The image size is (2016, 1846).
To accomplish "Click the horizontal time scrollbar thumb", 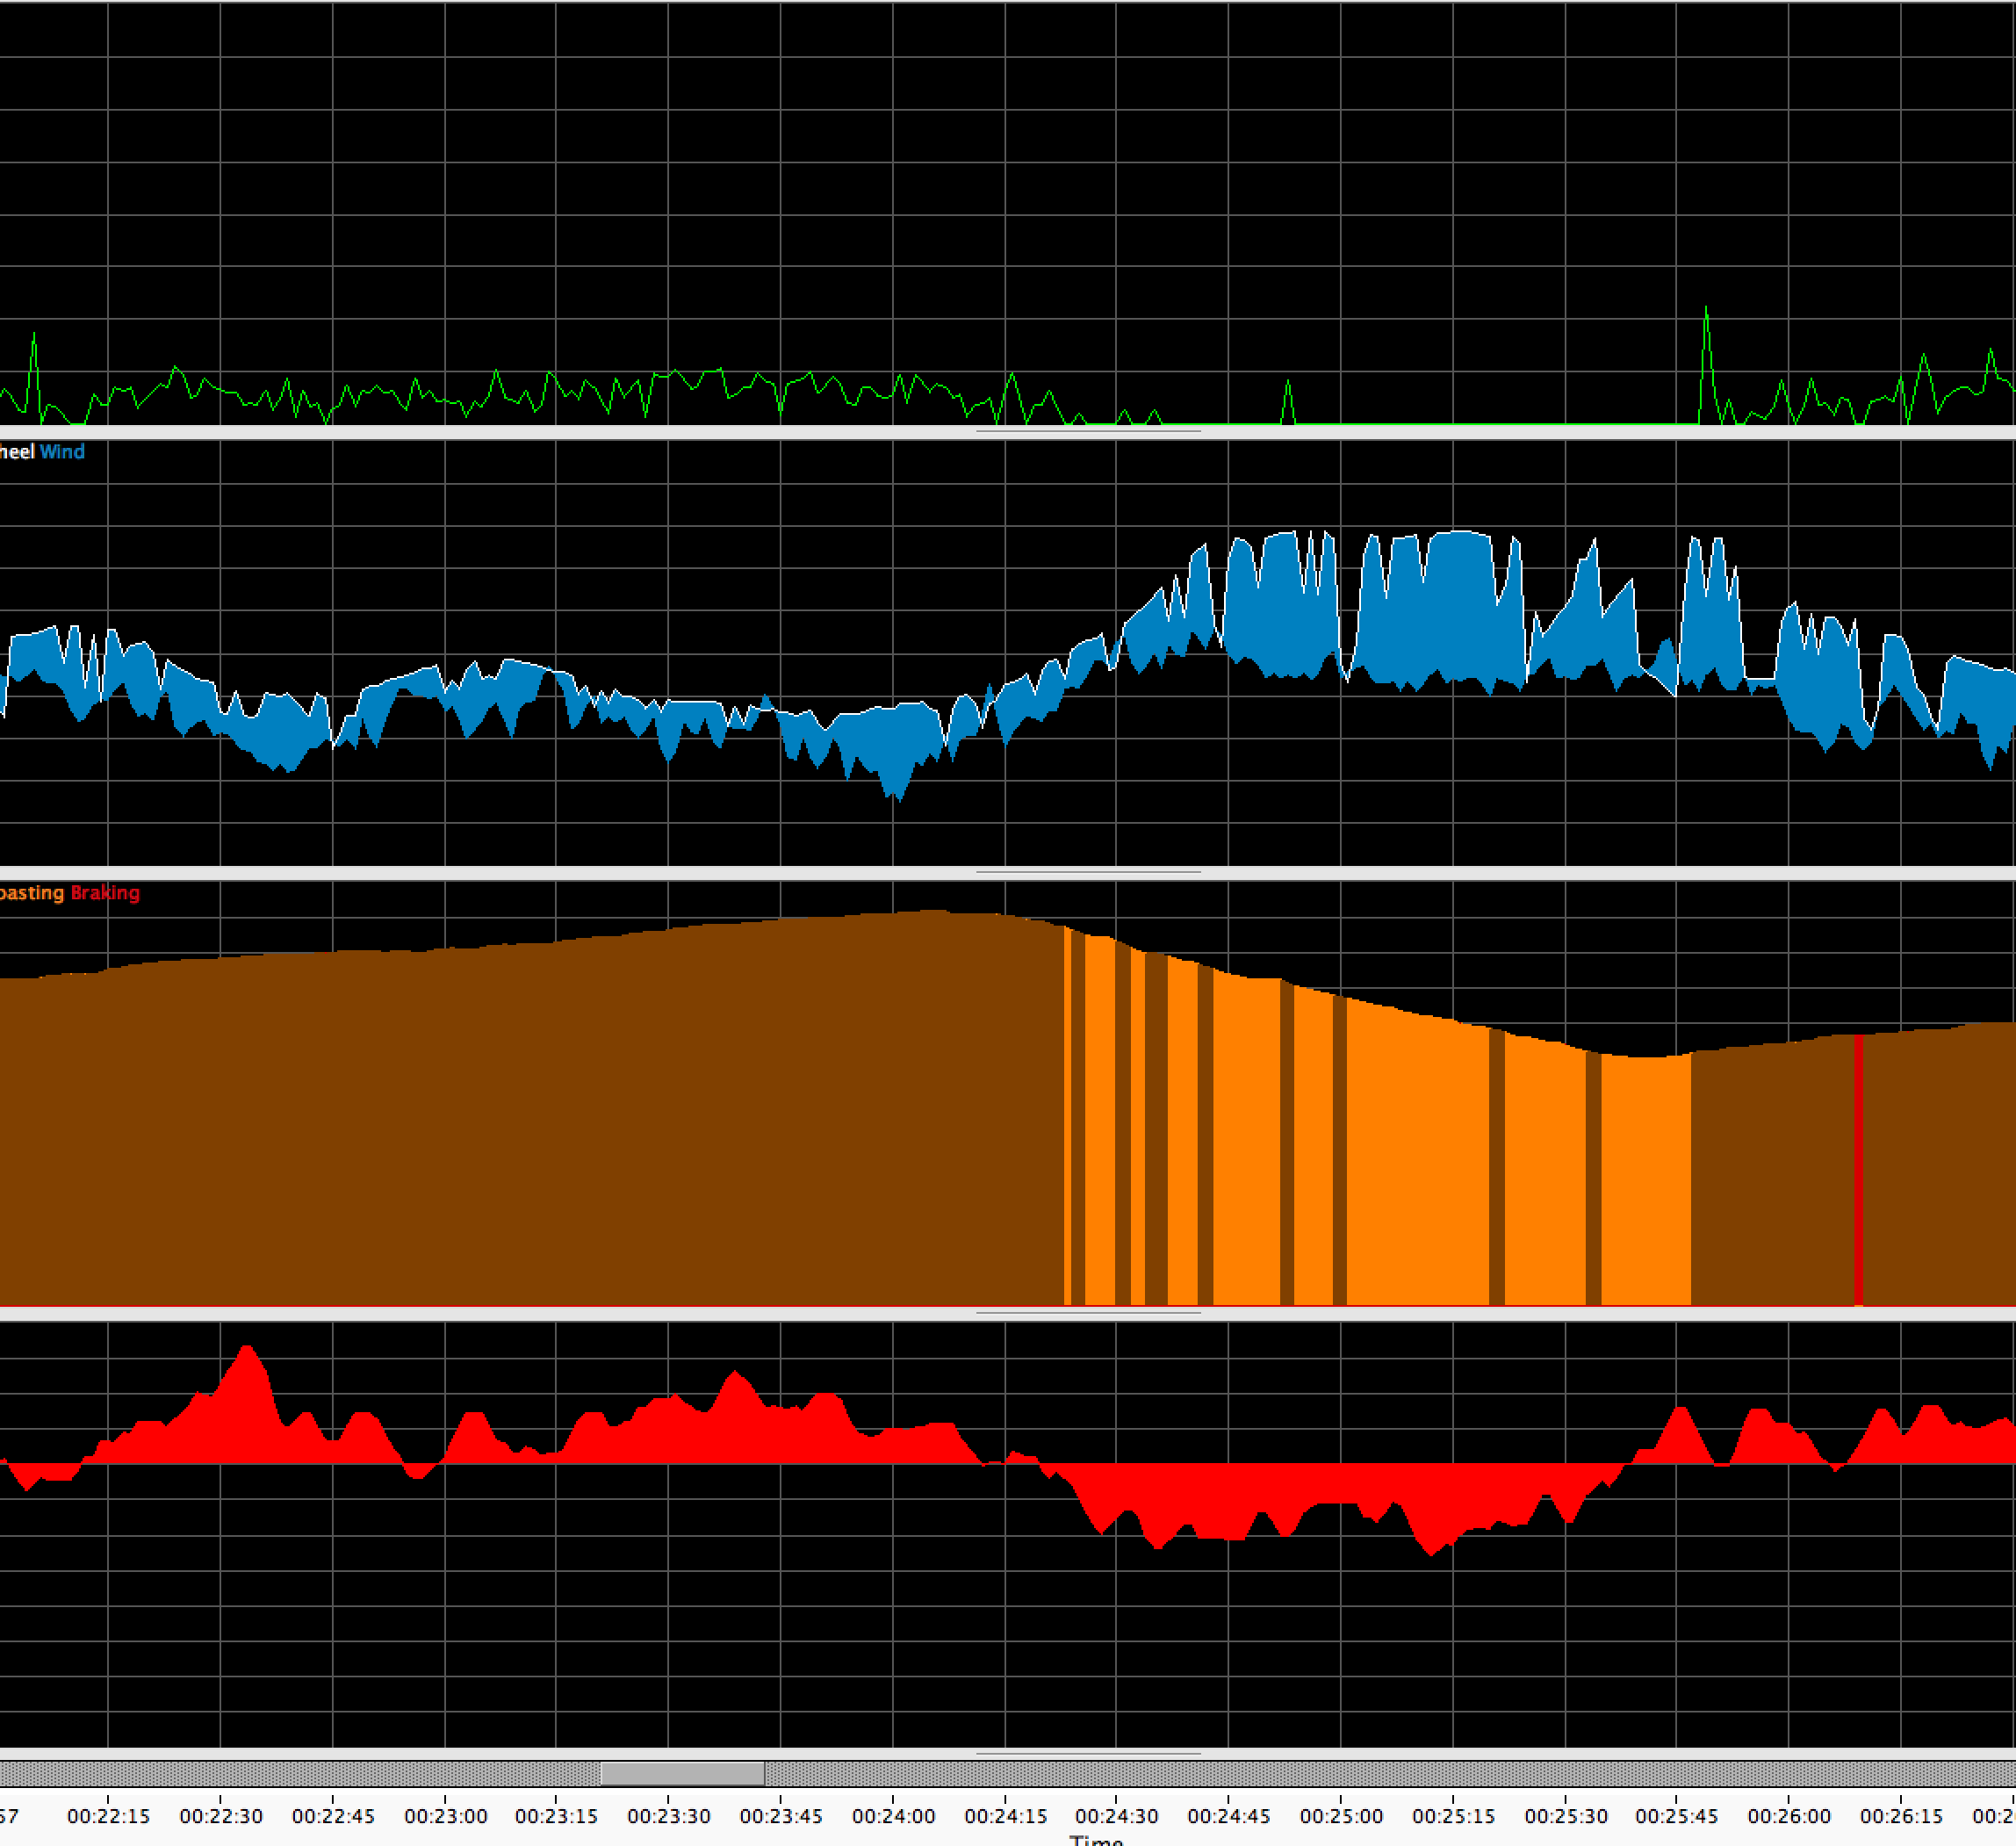I will pos(682,1773).
